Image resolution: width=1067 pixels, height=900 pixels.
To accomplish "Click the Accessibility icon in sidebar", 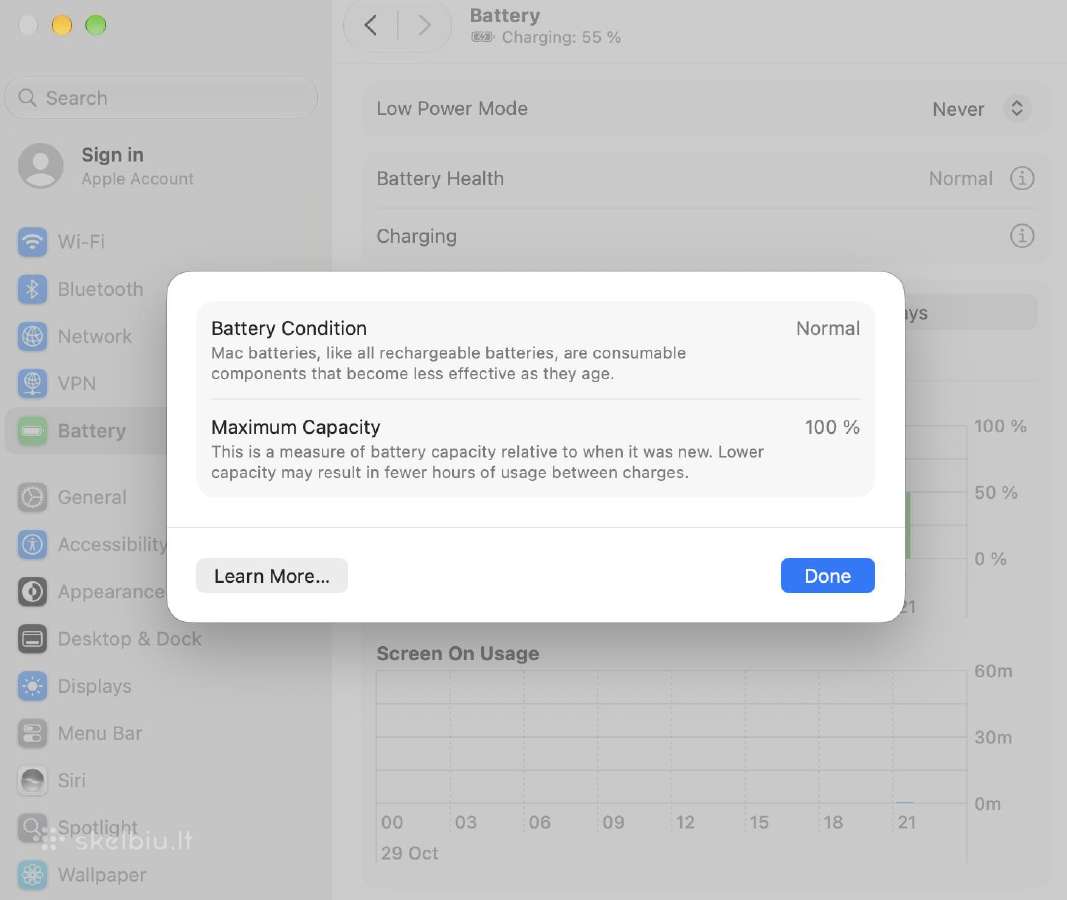I will point(32,544).
